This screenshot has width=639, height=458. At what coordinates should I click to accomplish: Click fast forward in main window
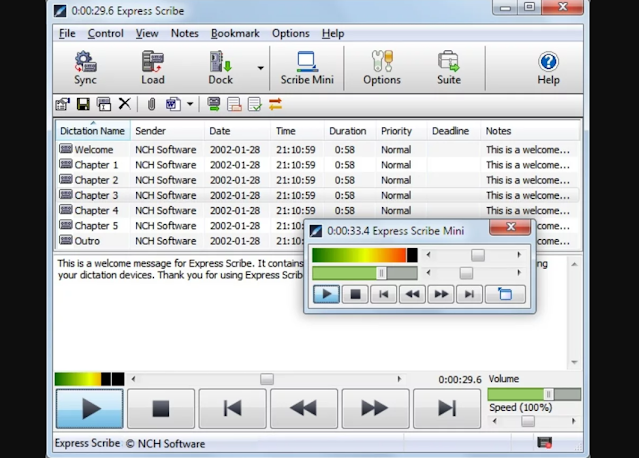click(375, 408)
